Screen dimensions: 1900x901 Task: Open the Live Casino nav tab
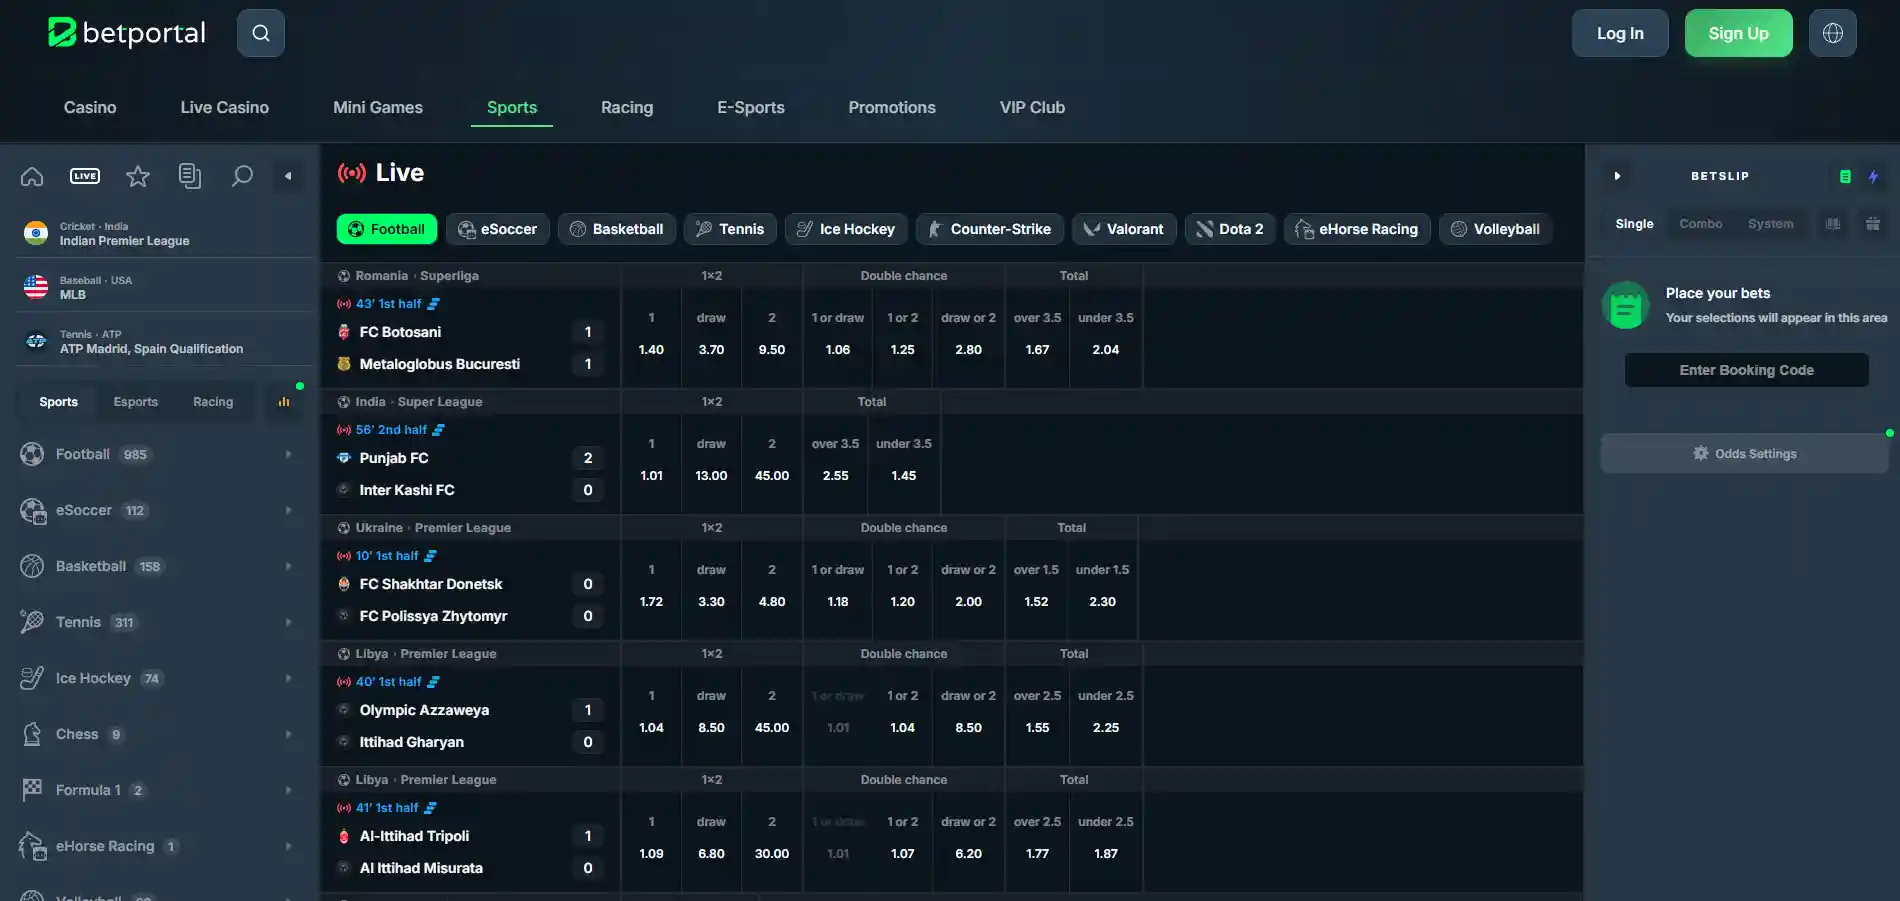click(x=225, y=107)
